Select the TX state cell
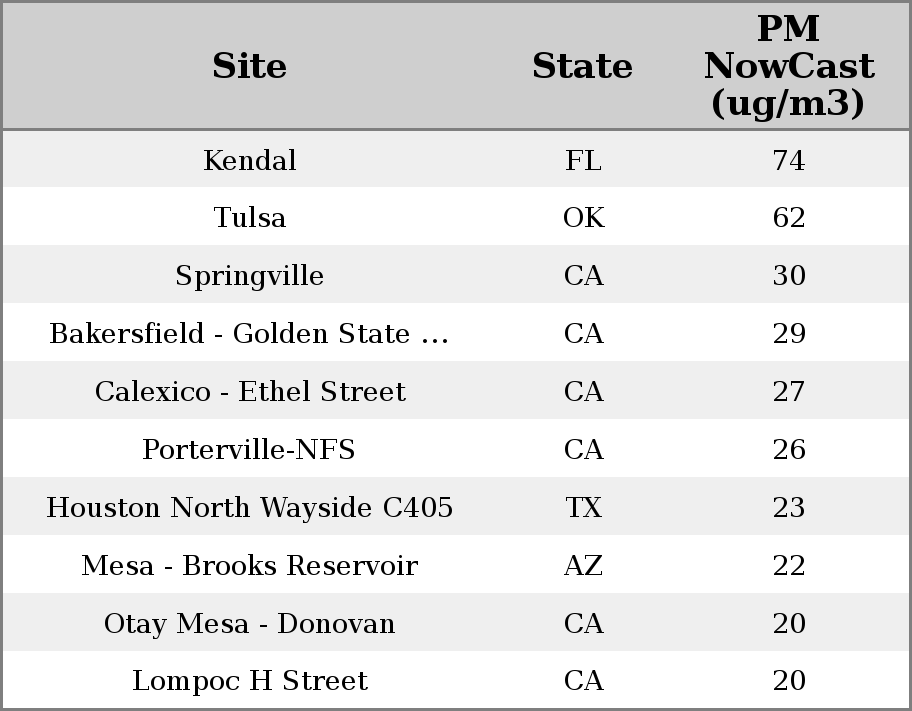 pyautogui.click(x=583, y=508)
